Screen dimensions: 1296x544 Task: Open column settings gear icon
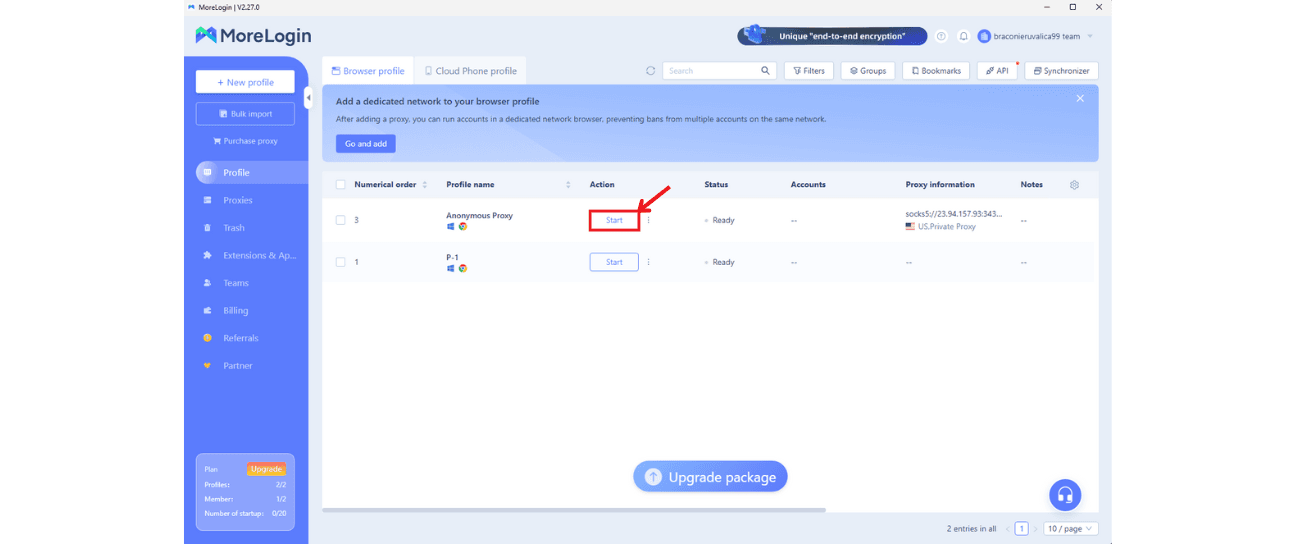click(1075, 185)
